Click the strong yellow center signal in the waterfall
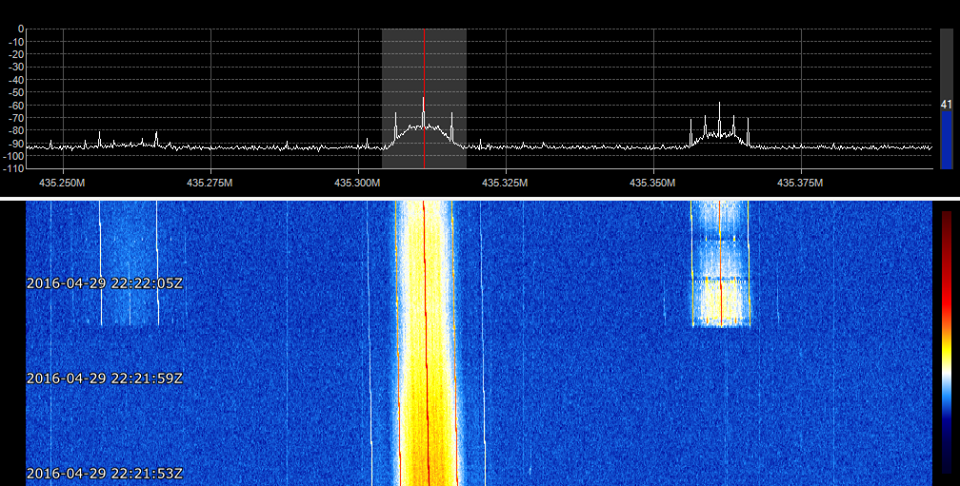 tap(426, 343)
